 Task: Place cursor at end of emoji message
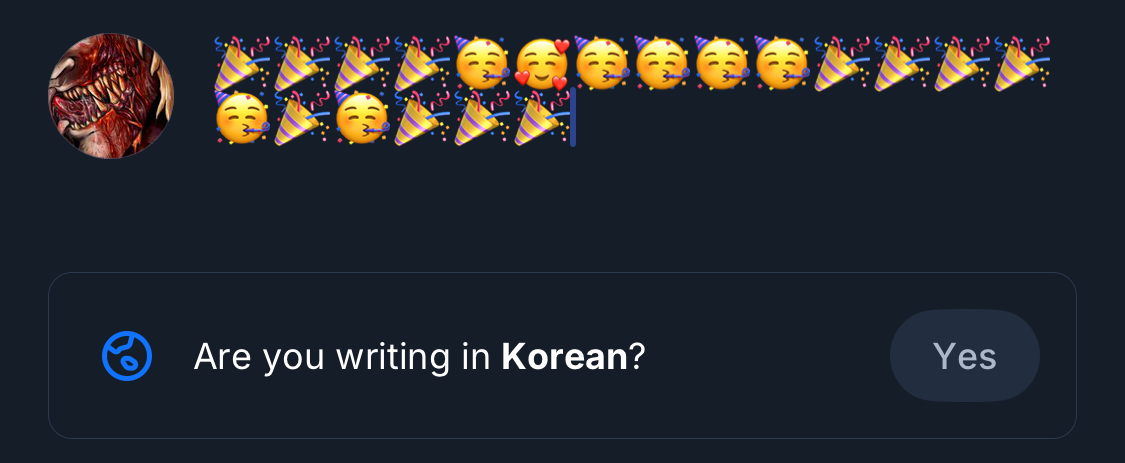point(574,118)
